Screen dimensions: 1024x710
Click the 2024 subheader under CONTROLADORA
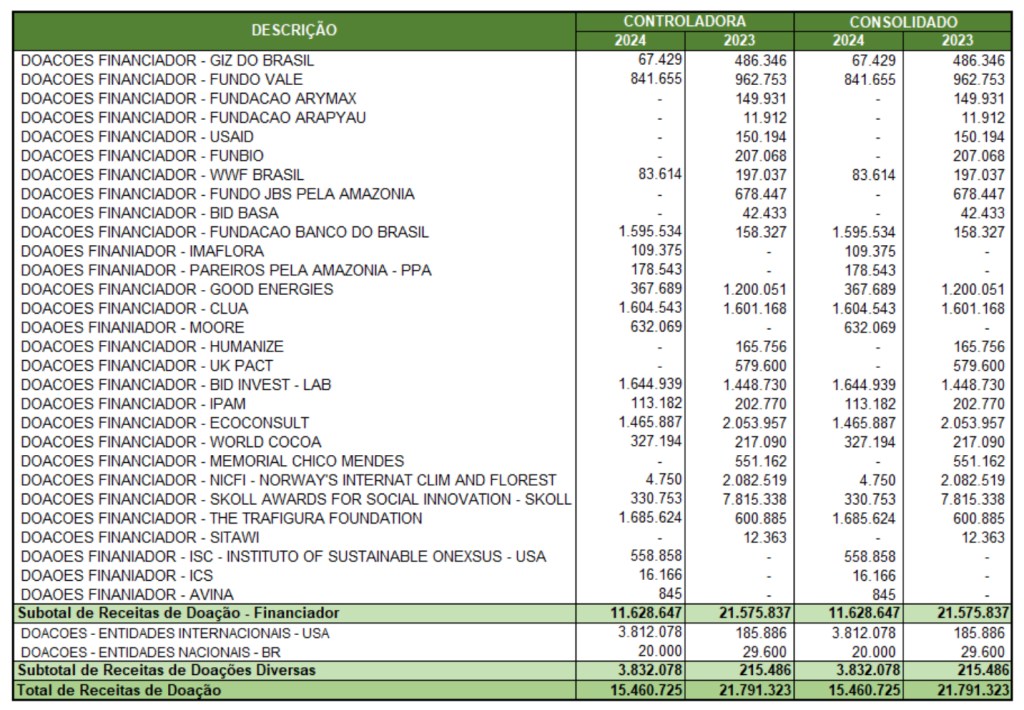pyautogui.click(x=630, y=40)
